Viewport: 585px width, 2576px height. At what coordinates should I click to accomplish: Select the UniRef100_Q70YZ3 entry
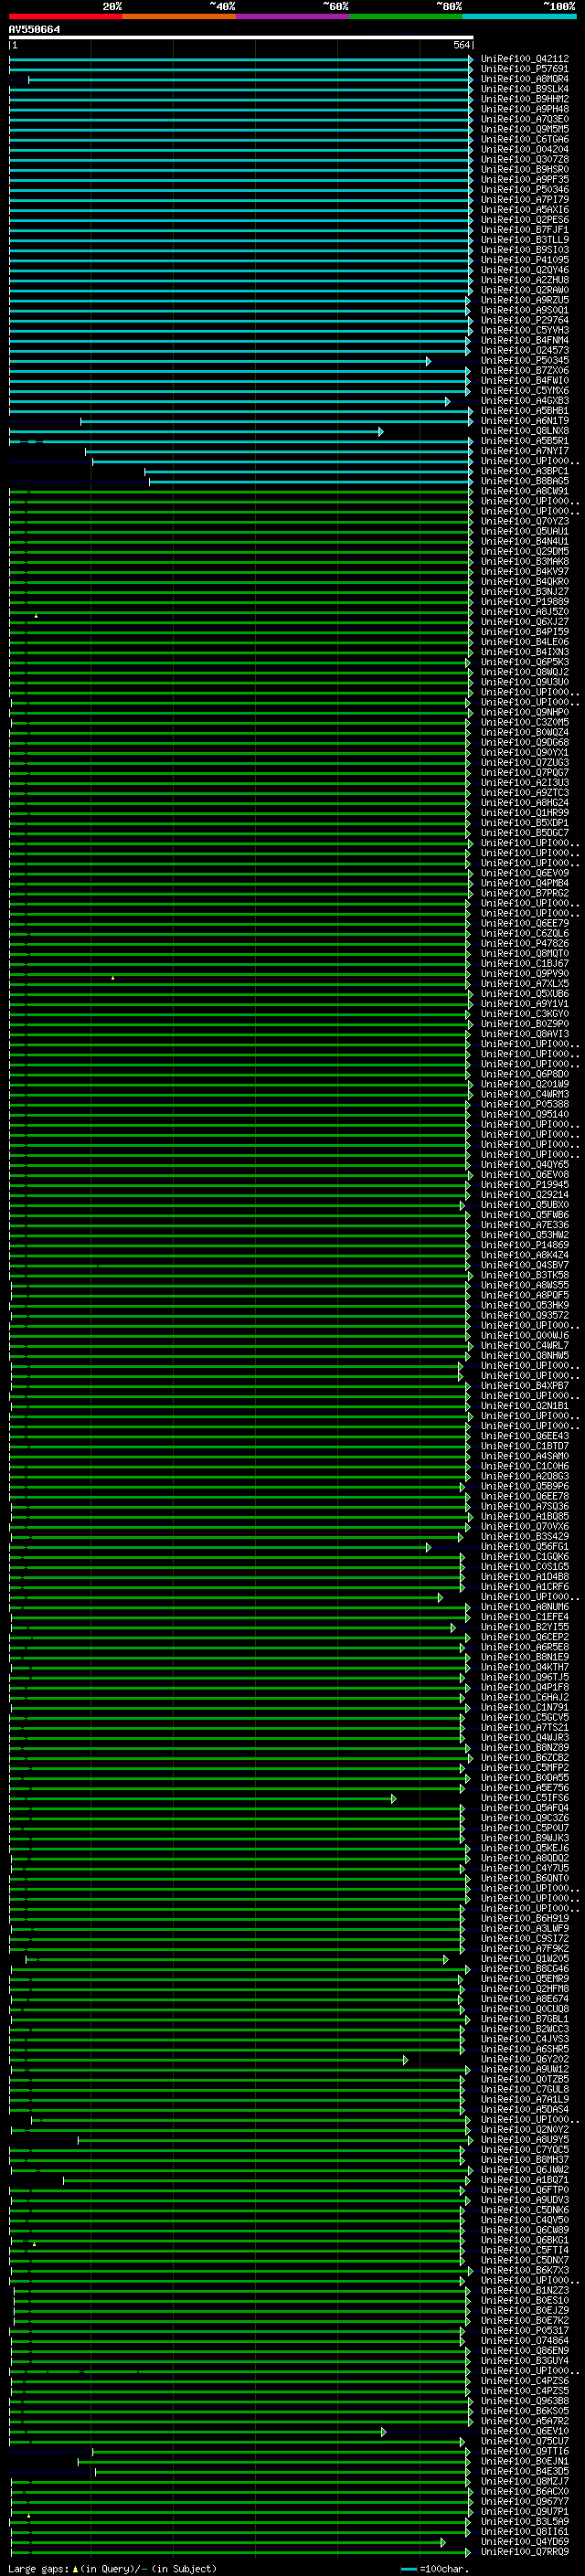pos(524,521)
